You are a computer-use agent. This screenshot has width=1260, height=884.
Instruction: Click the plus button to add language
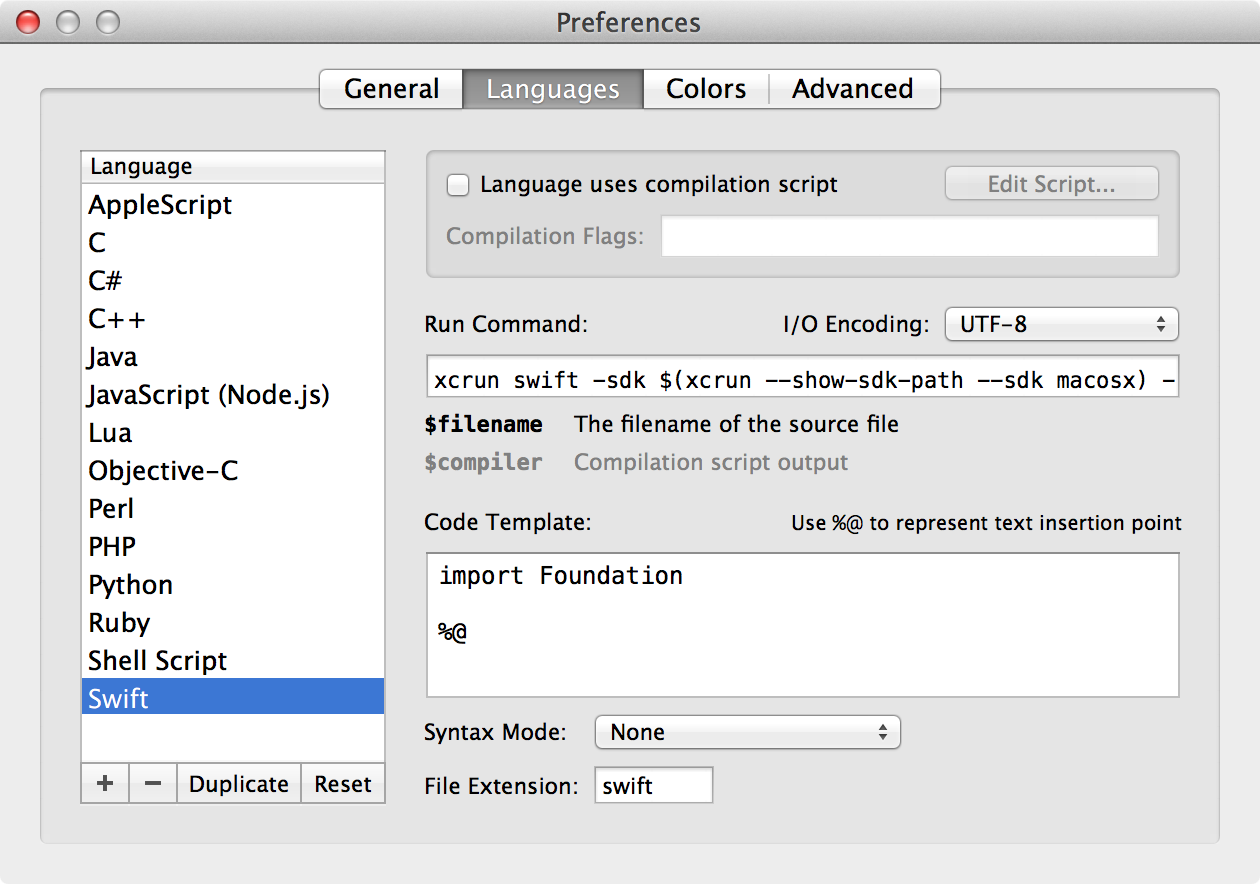[x=104, y=785]
